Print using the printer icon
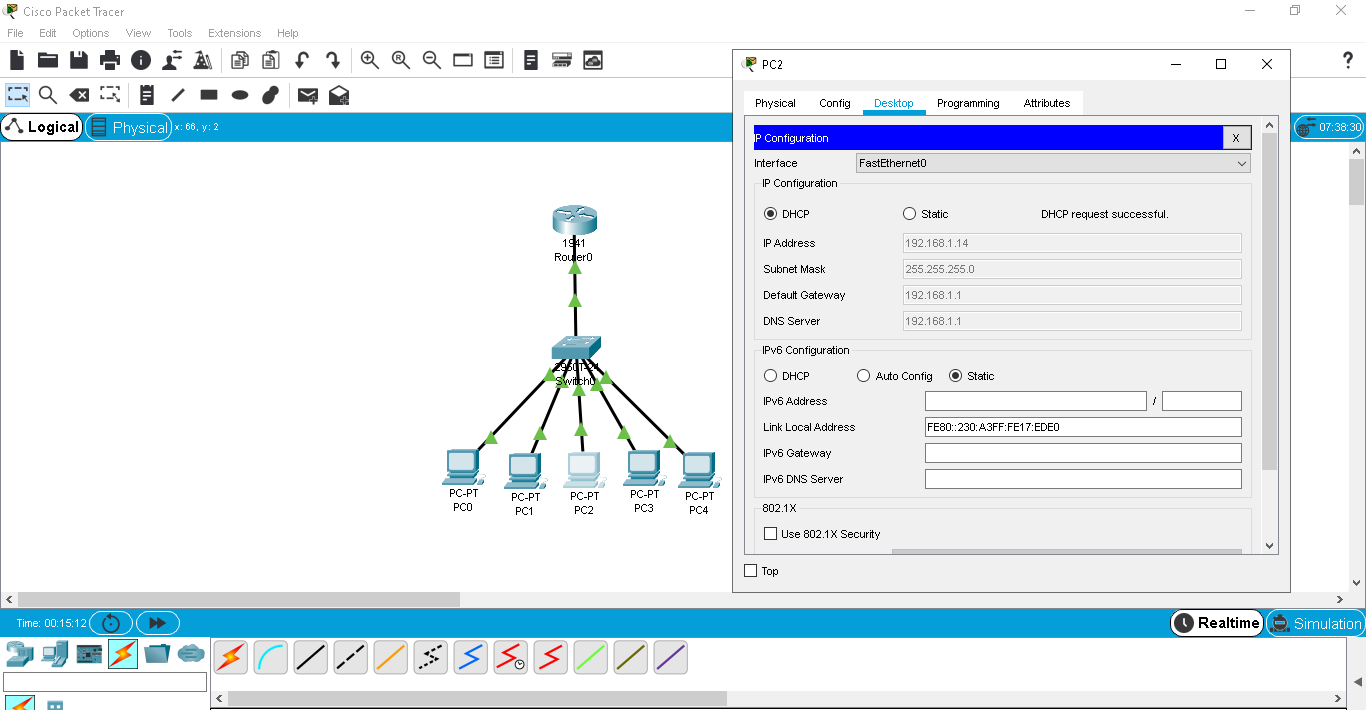Screen dimensions: 1366x710 (110, 60)
